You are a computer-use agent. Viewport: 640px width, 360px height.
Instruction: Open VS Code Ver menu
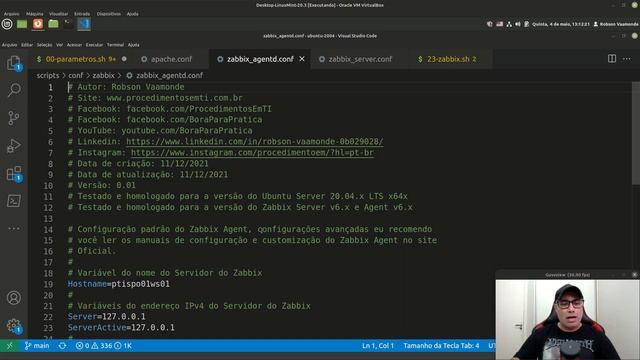click(x=60, y=45)
